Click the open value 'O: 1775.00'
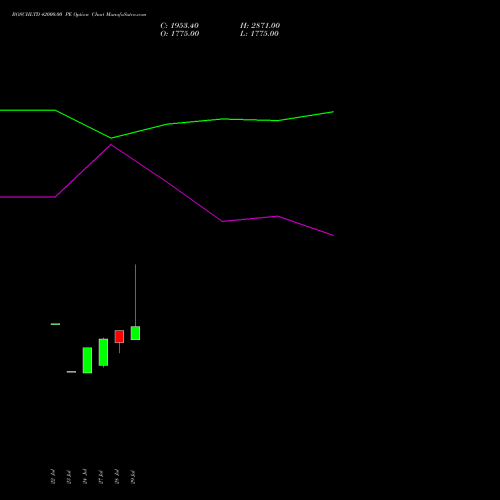Screen dimensions: 500x500 (x=180, y=34)
